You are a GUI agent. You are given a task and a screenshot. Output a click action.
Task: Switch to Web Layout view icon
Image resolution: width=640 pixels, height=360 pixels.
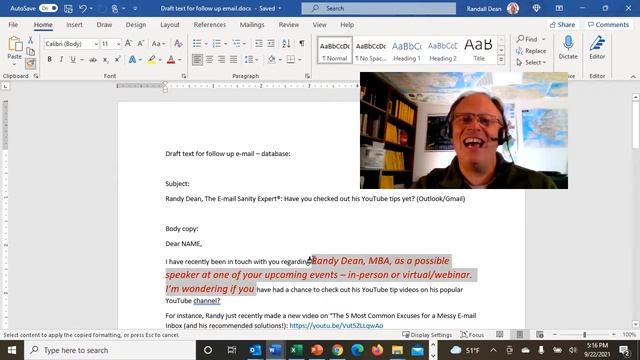[540, 334]
